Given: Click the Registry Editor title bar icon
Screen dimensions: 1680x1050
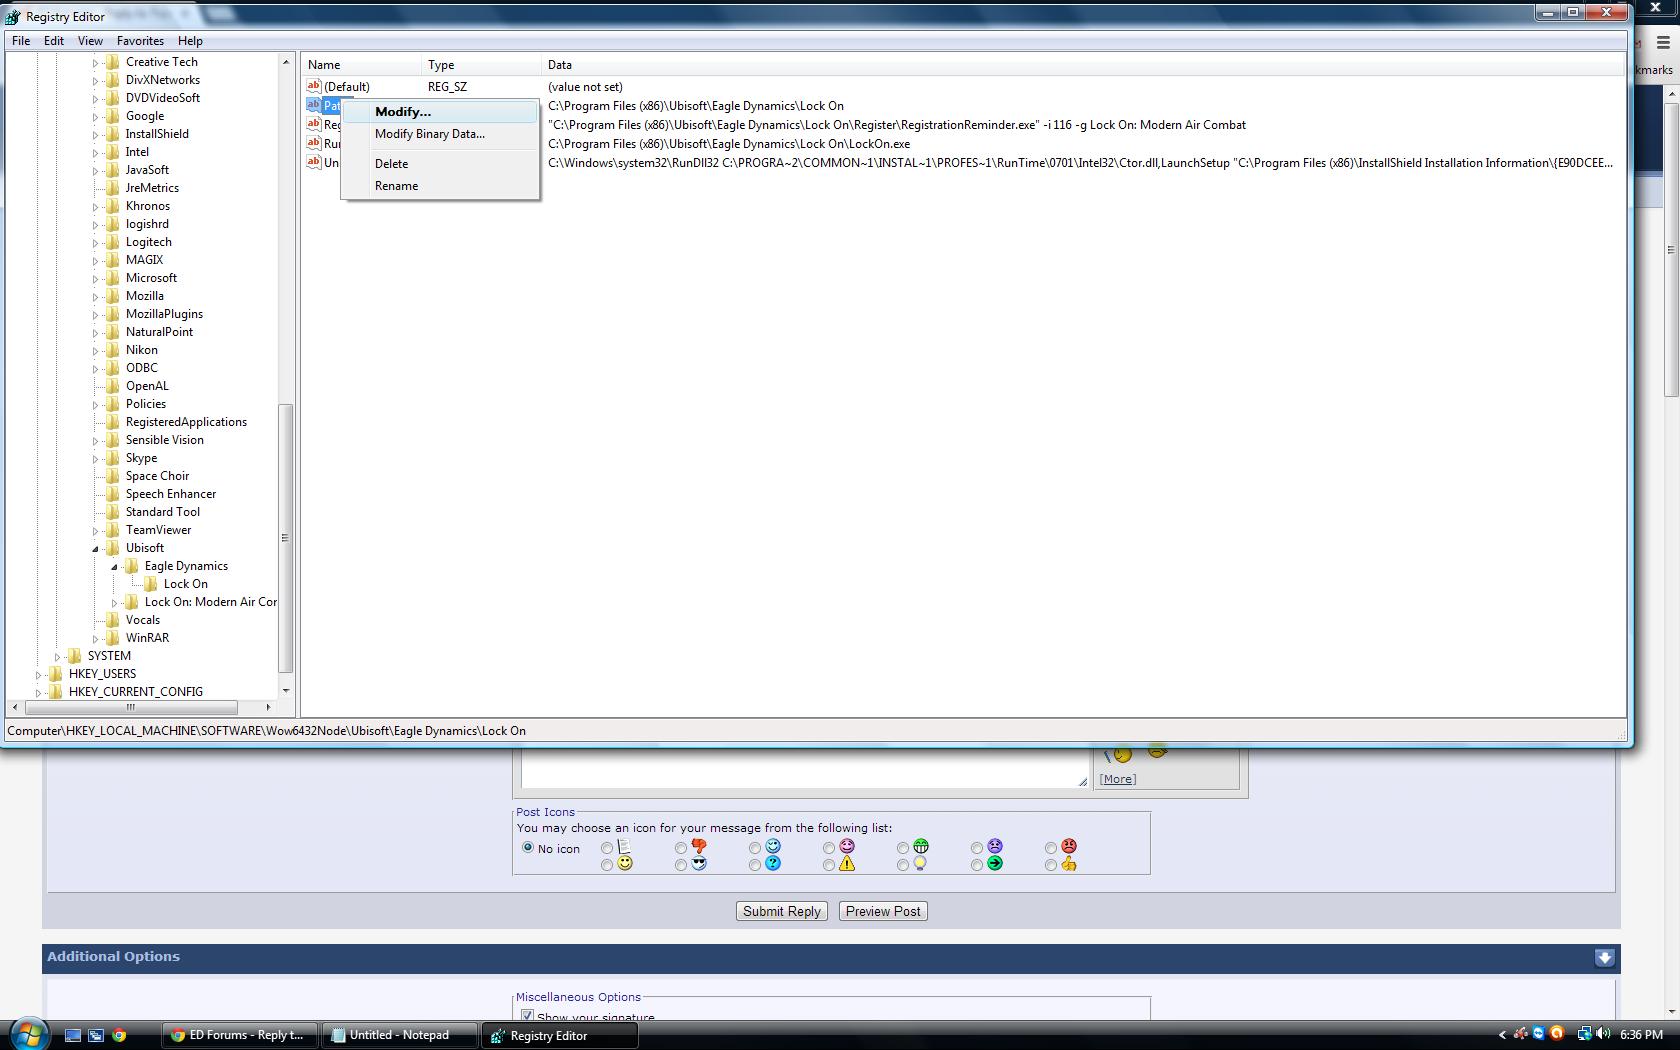Looking at the screenshot, I should pos(13,16).
